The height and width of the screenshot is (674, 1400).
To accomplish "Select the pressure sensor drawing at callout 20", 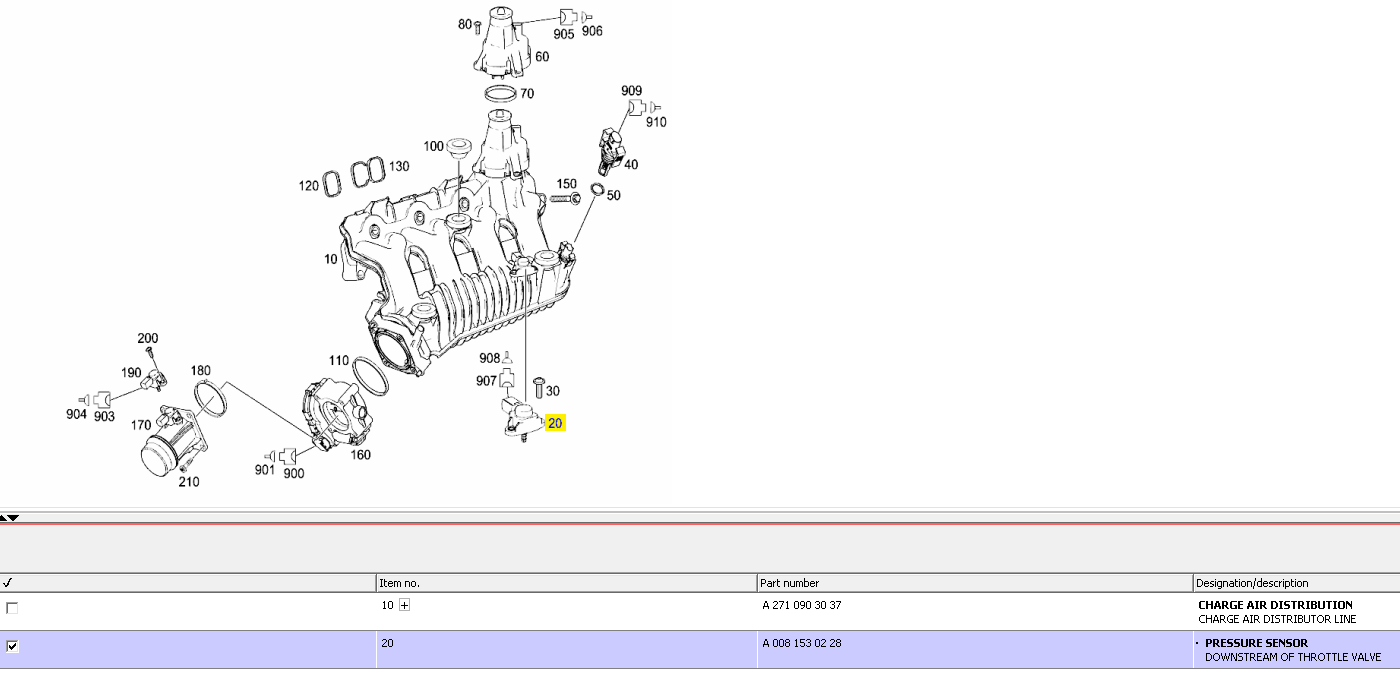I will tap(522, 418).
